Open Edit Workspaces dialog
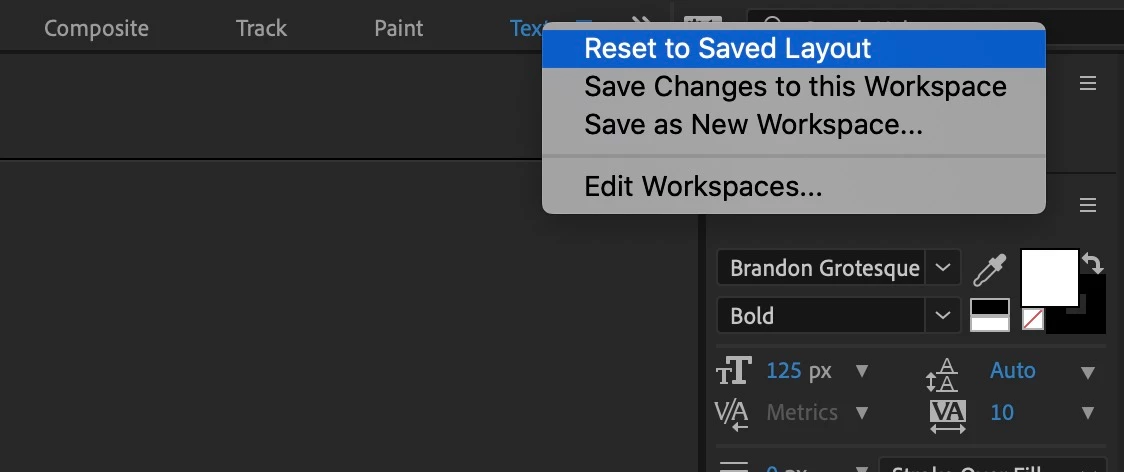This screenshot has height=472, width=1124. 703,186
